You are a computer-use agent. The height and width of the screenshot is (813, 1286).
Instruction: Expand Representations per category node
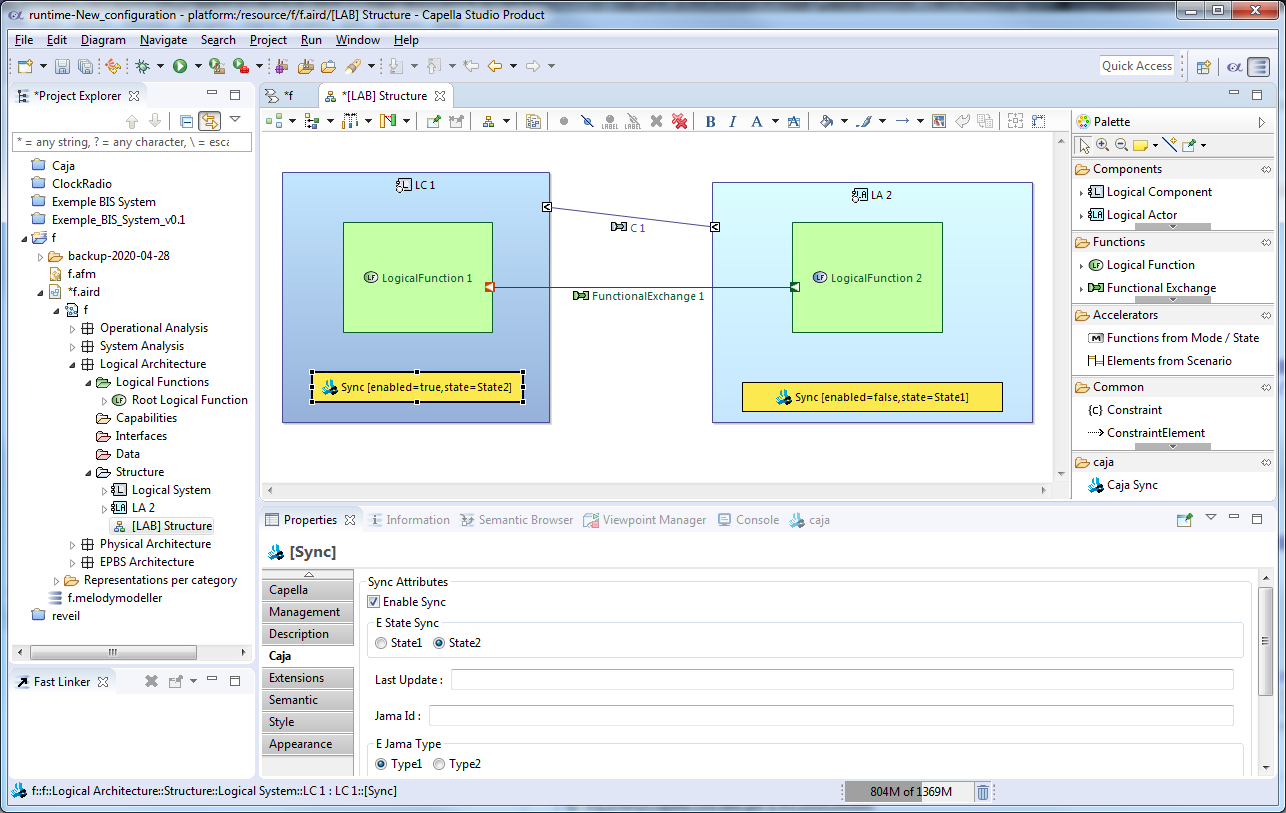coord(57,580)
